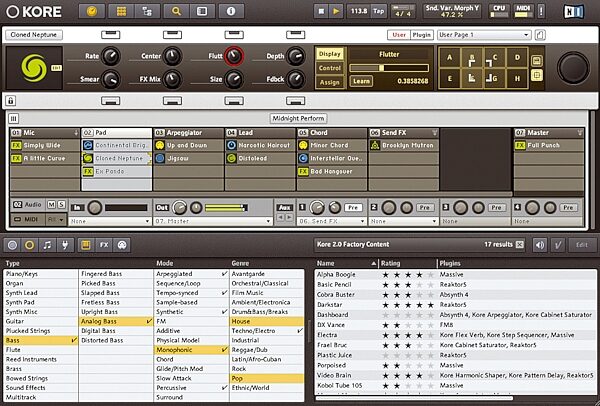Click the clock icon in top toolbar
600x406 pixels.
[x=92, y=11]
